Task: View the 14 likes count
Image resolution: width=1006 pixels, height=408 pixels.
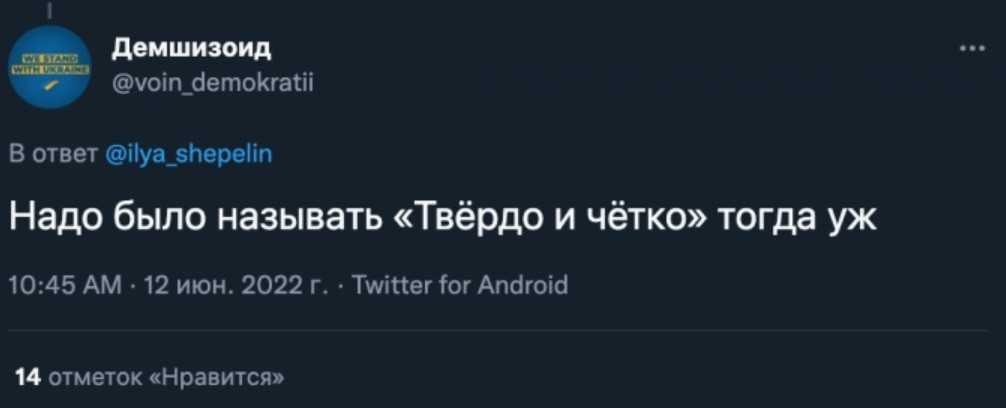Action: click(29, 376)
